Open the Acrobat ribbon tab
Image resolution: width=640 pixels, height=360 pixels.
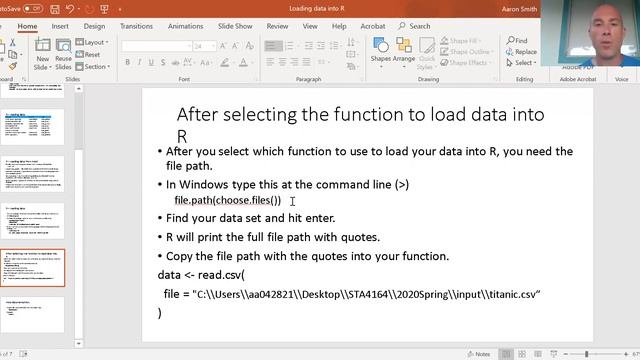pos(373,26)
